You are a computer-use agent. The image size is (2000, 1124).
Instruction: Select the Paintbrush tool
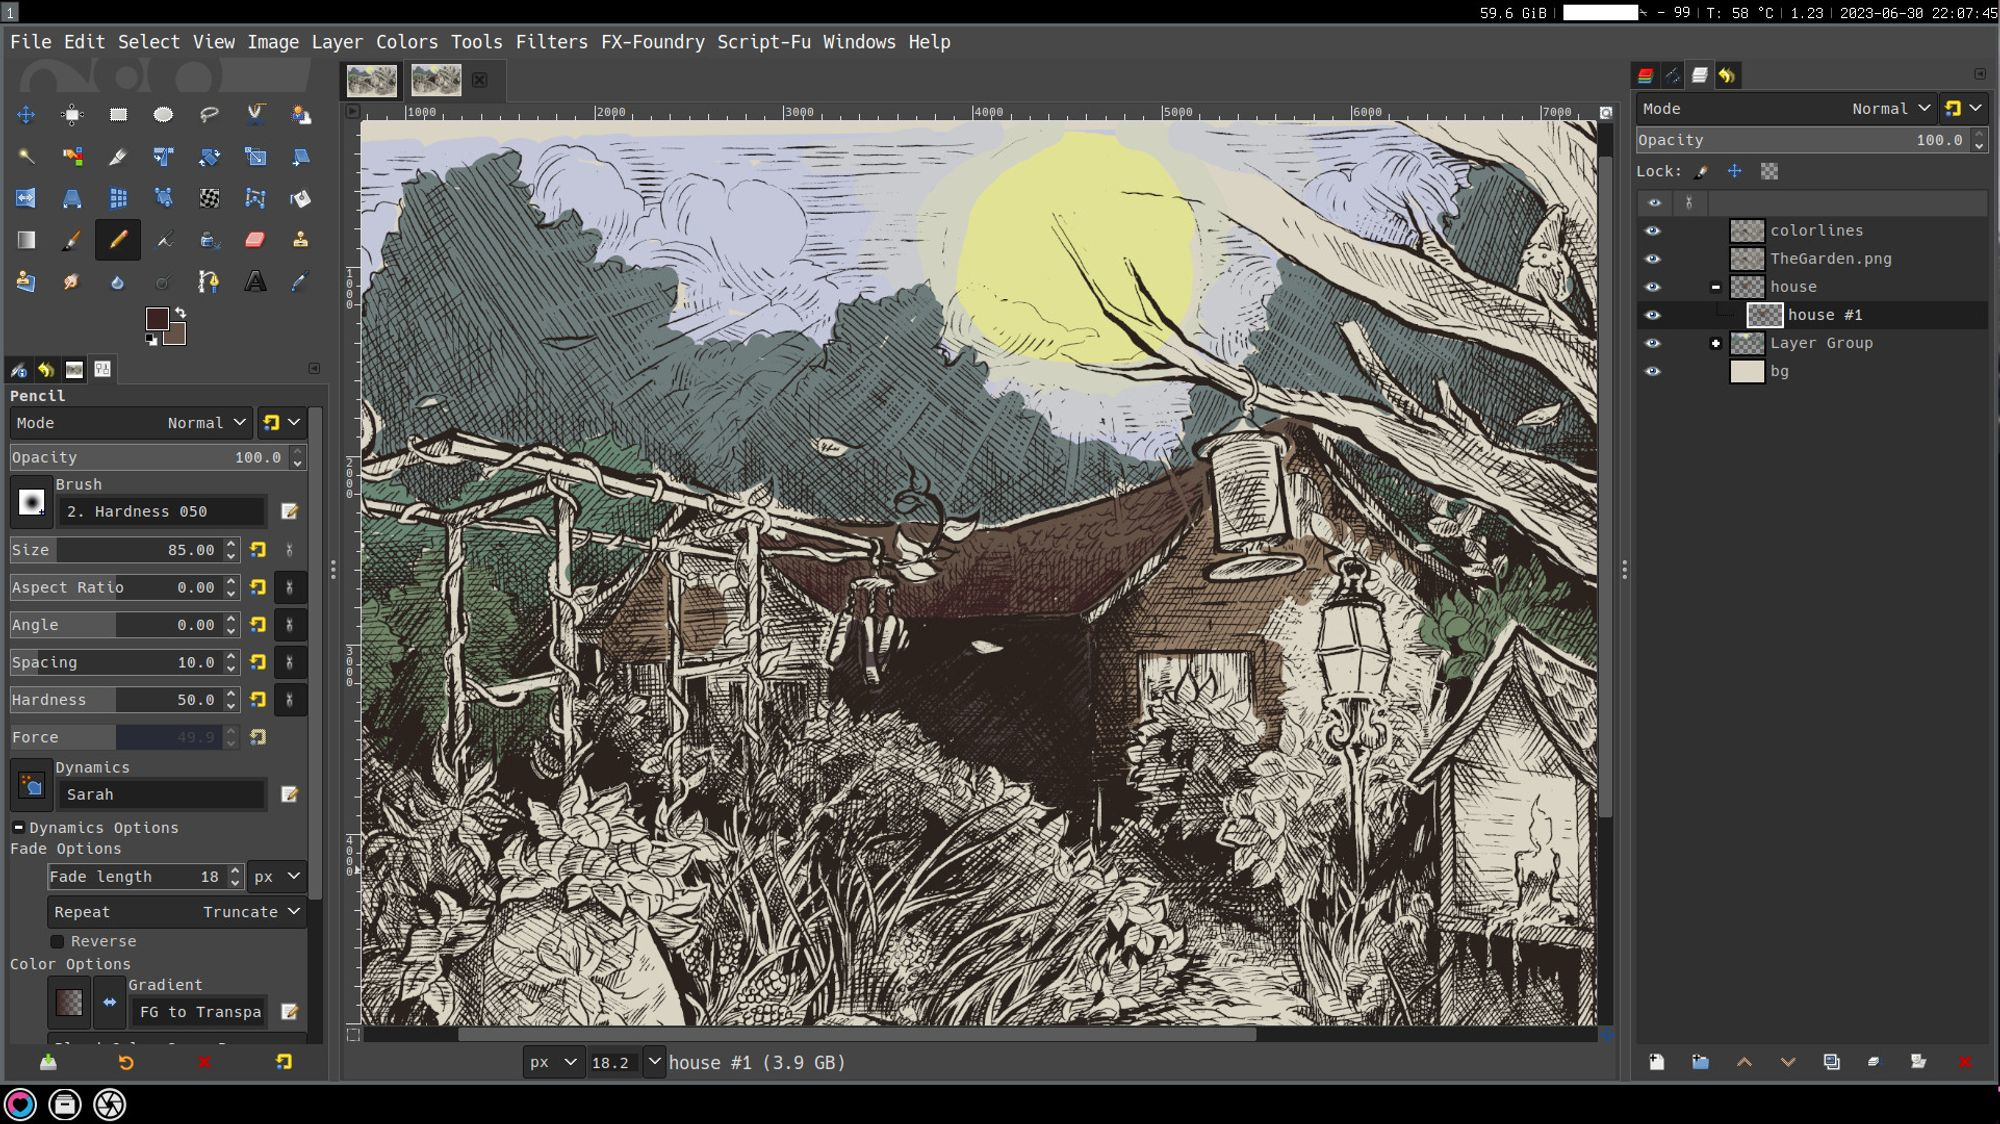tap(71, 240)
